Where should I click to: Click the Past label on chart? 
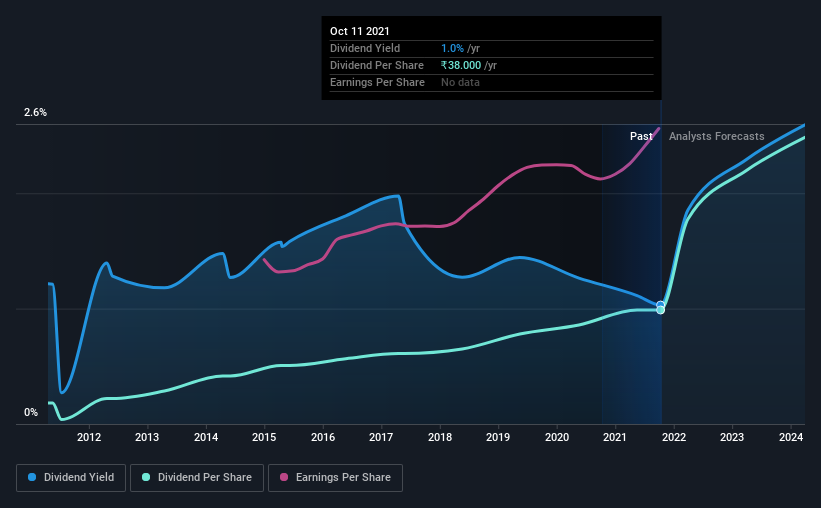[x=641, y=136]
